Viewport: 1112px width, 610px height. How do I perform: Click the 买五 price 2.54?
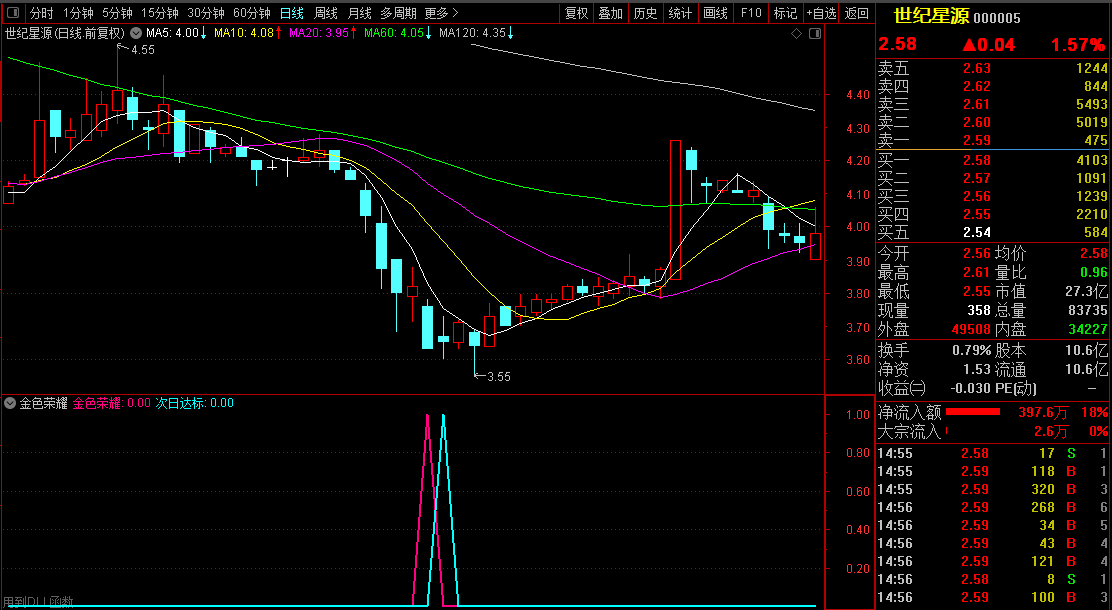[977, 232]
